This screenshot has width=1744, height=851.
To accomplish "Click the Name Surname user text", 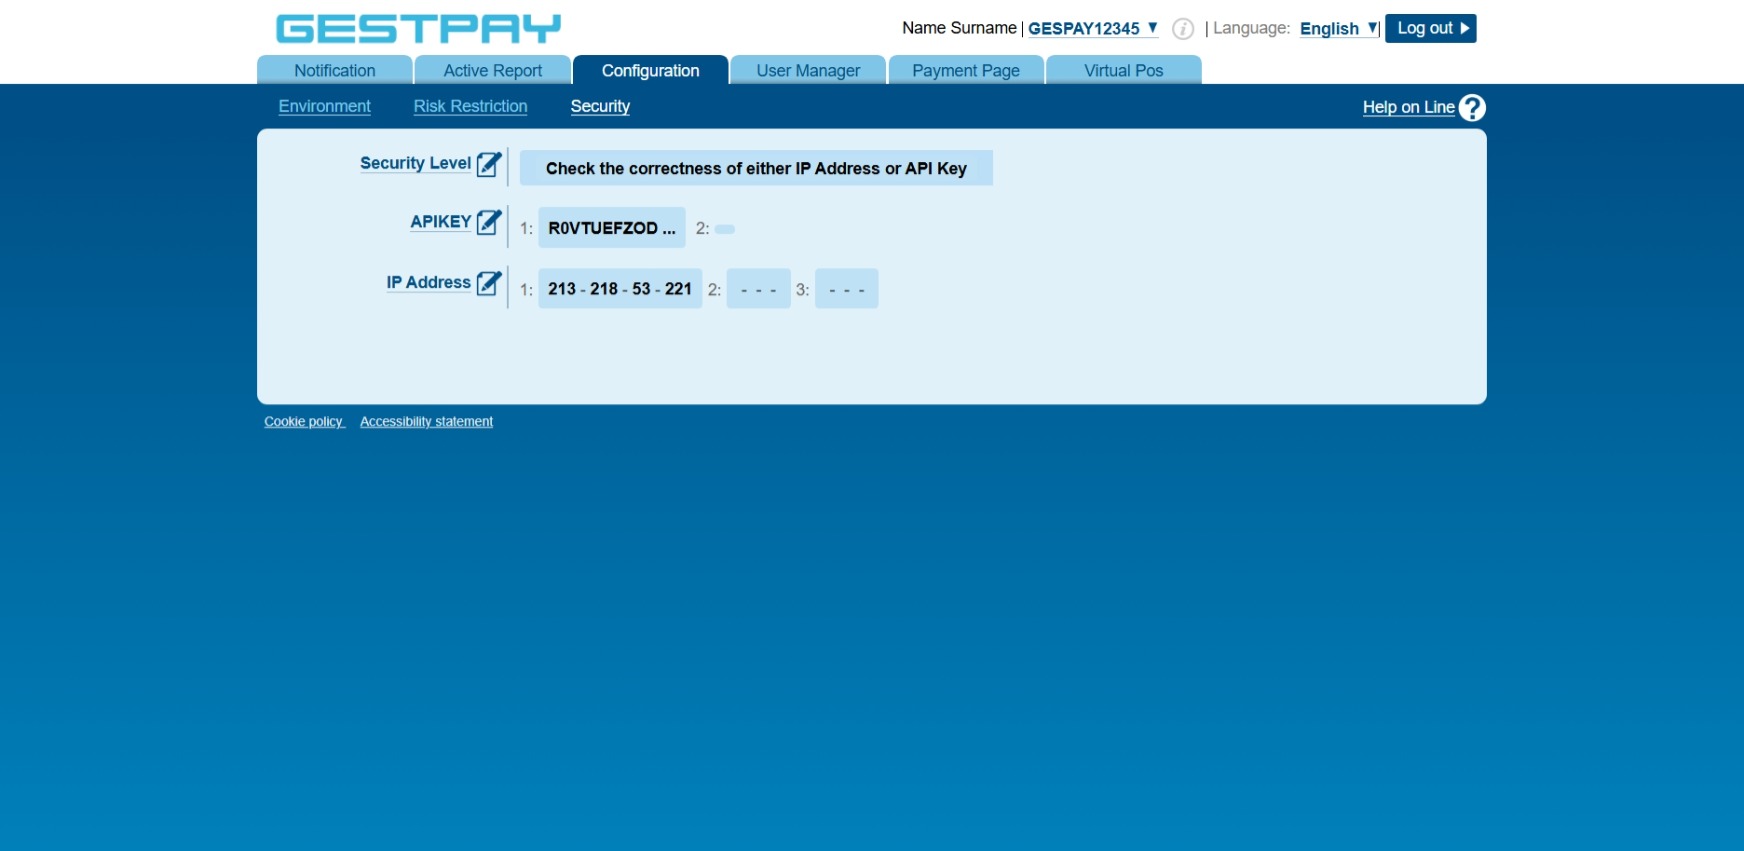I will click(959, 28).
